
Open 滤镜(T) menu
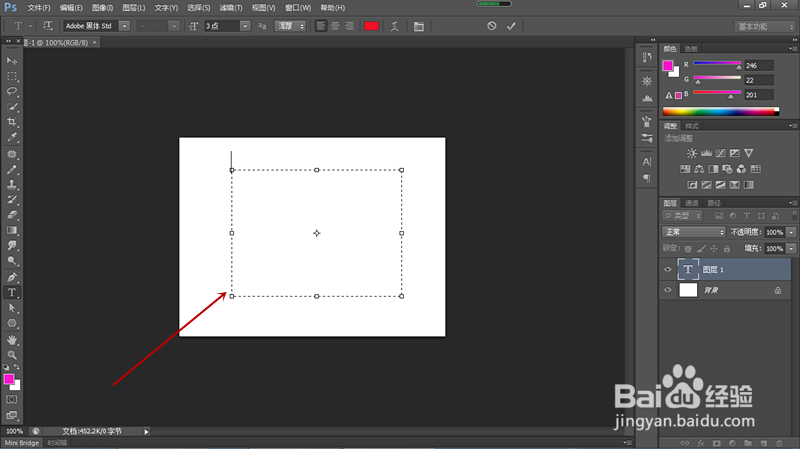coord(231,8)
